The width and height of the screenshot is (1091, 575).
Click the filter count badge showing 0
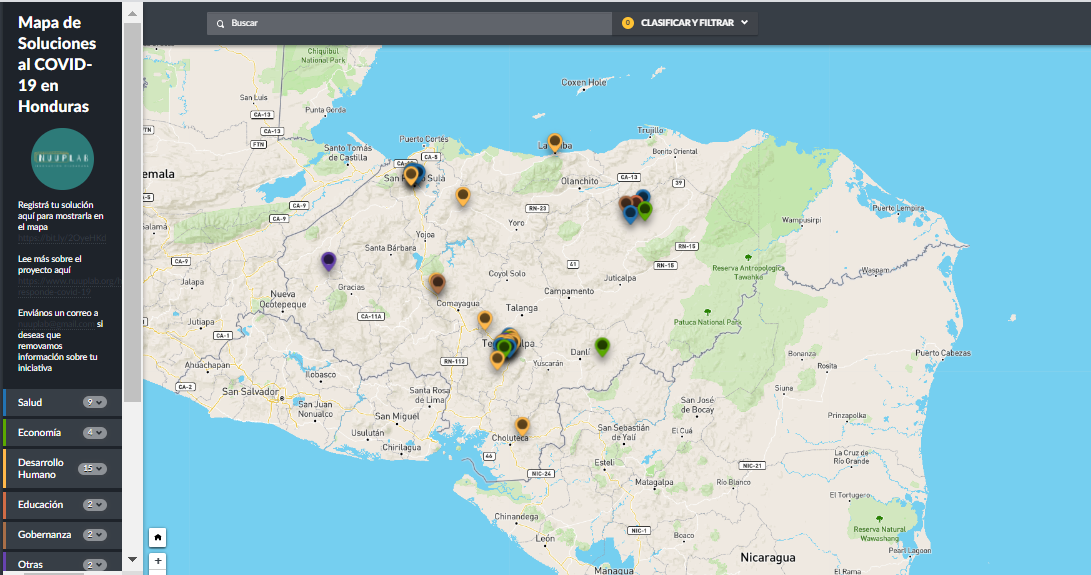pyautogui.click(x=628, y=23)
